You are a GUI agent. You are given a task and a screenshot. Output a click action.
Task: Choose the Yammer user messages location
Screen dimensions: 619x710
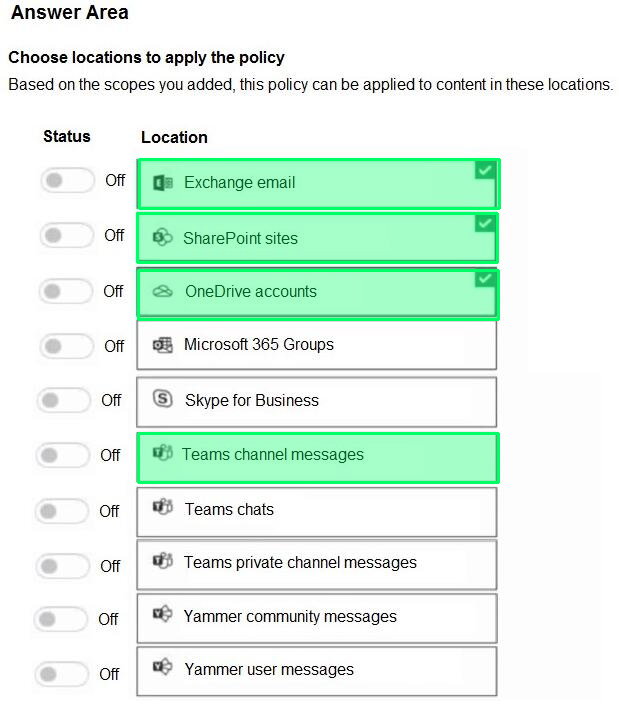pyautogui.click(x=317, y=672)
